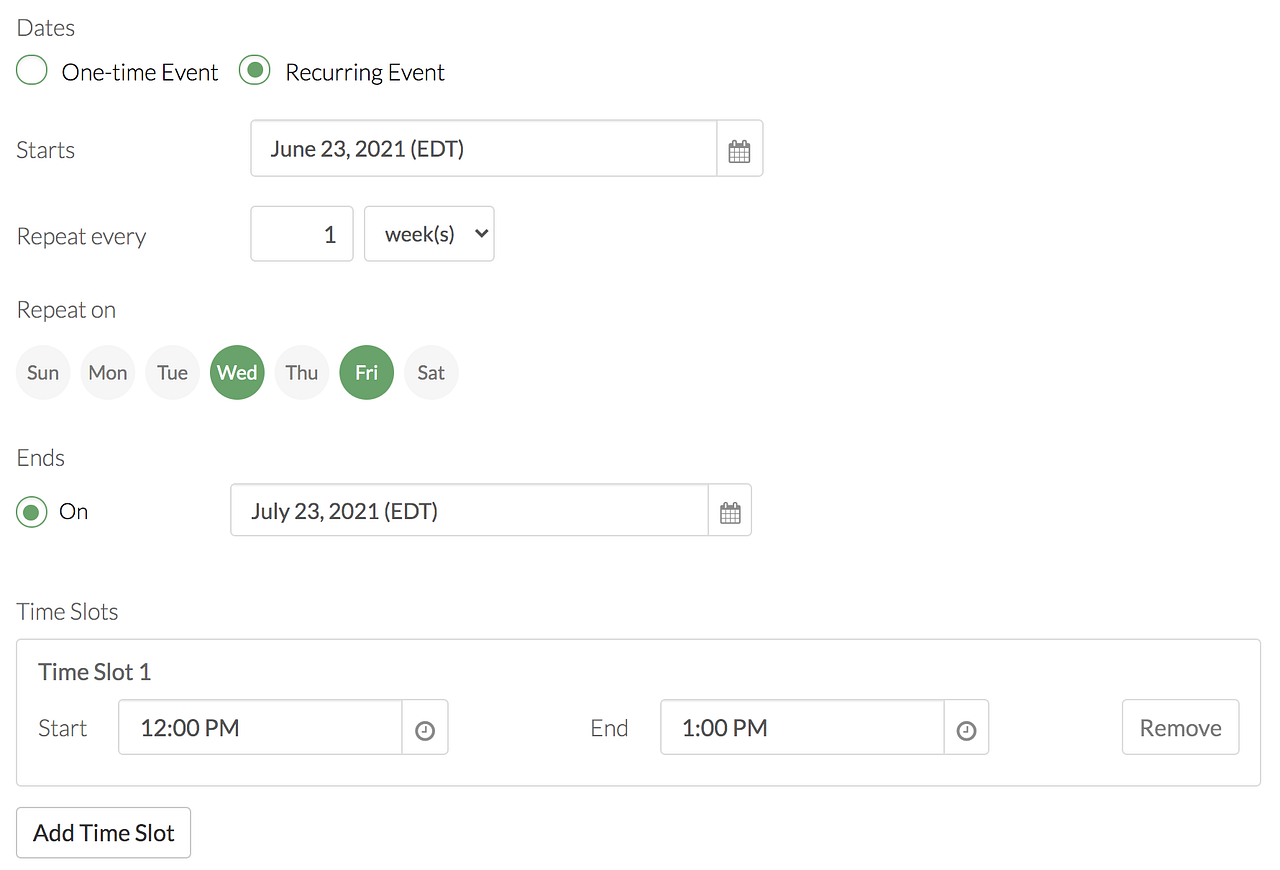Viewport: 1280px width, 870px height.
Task: Select the One-time Event radio button
Action: coord(32,72)
